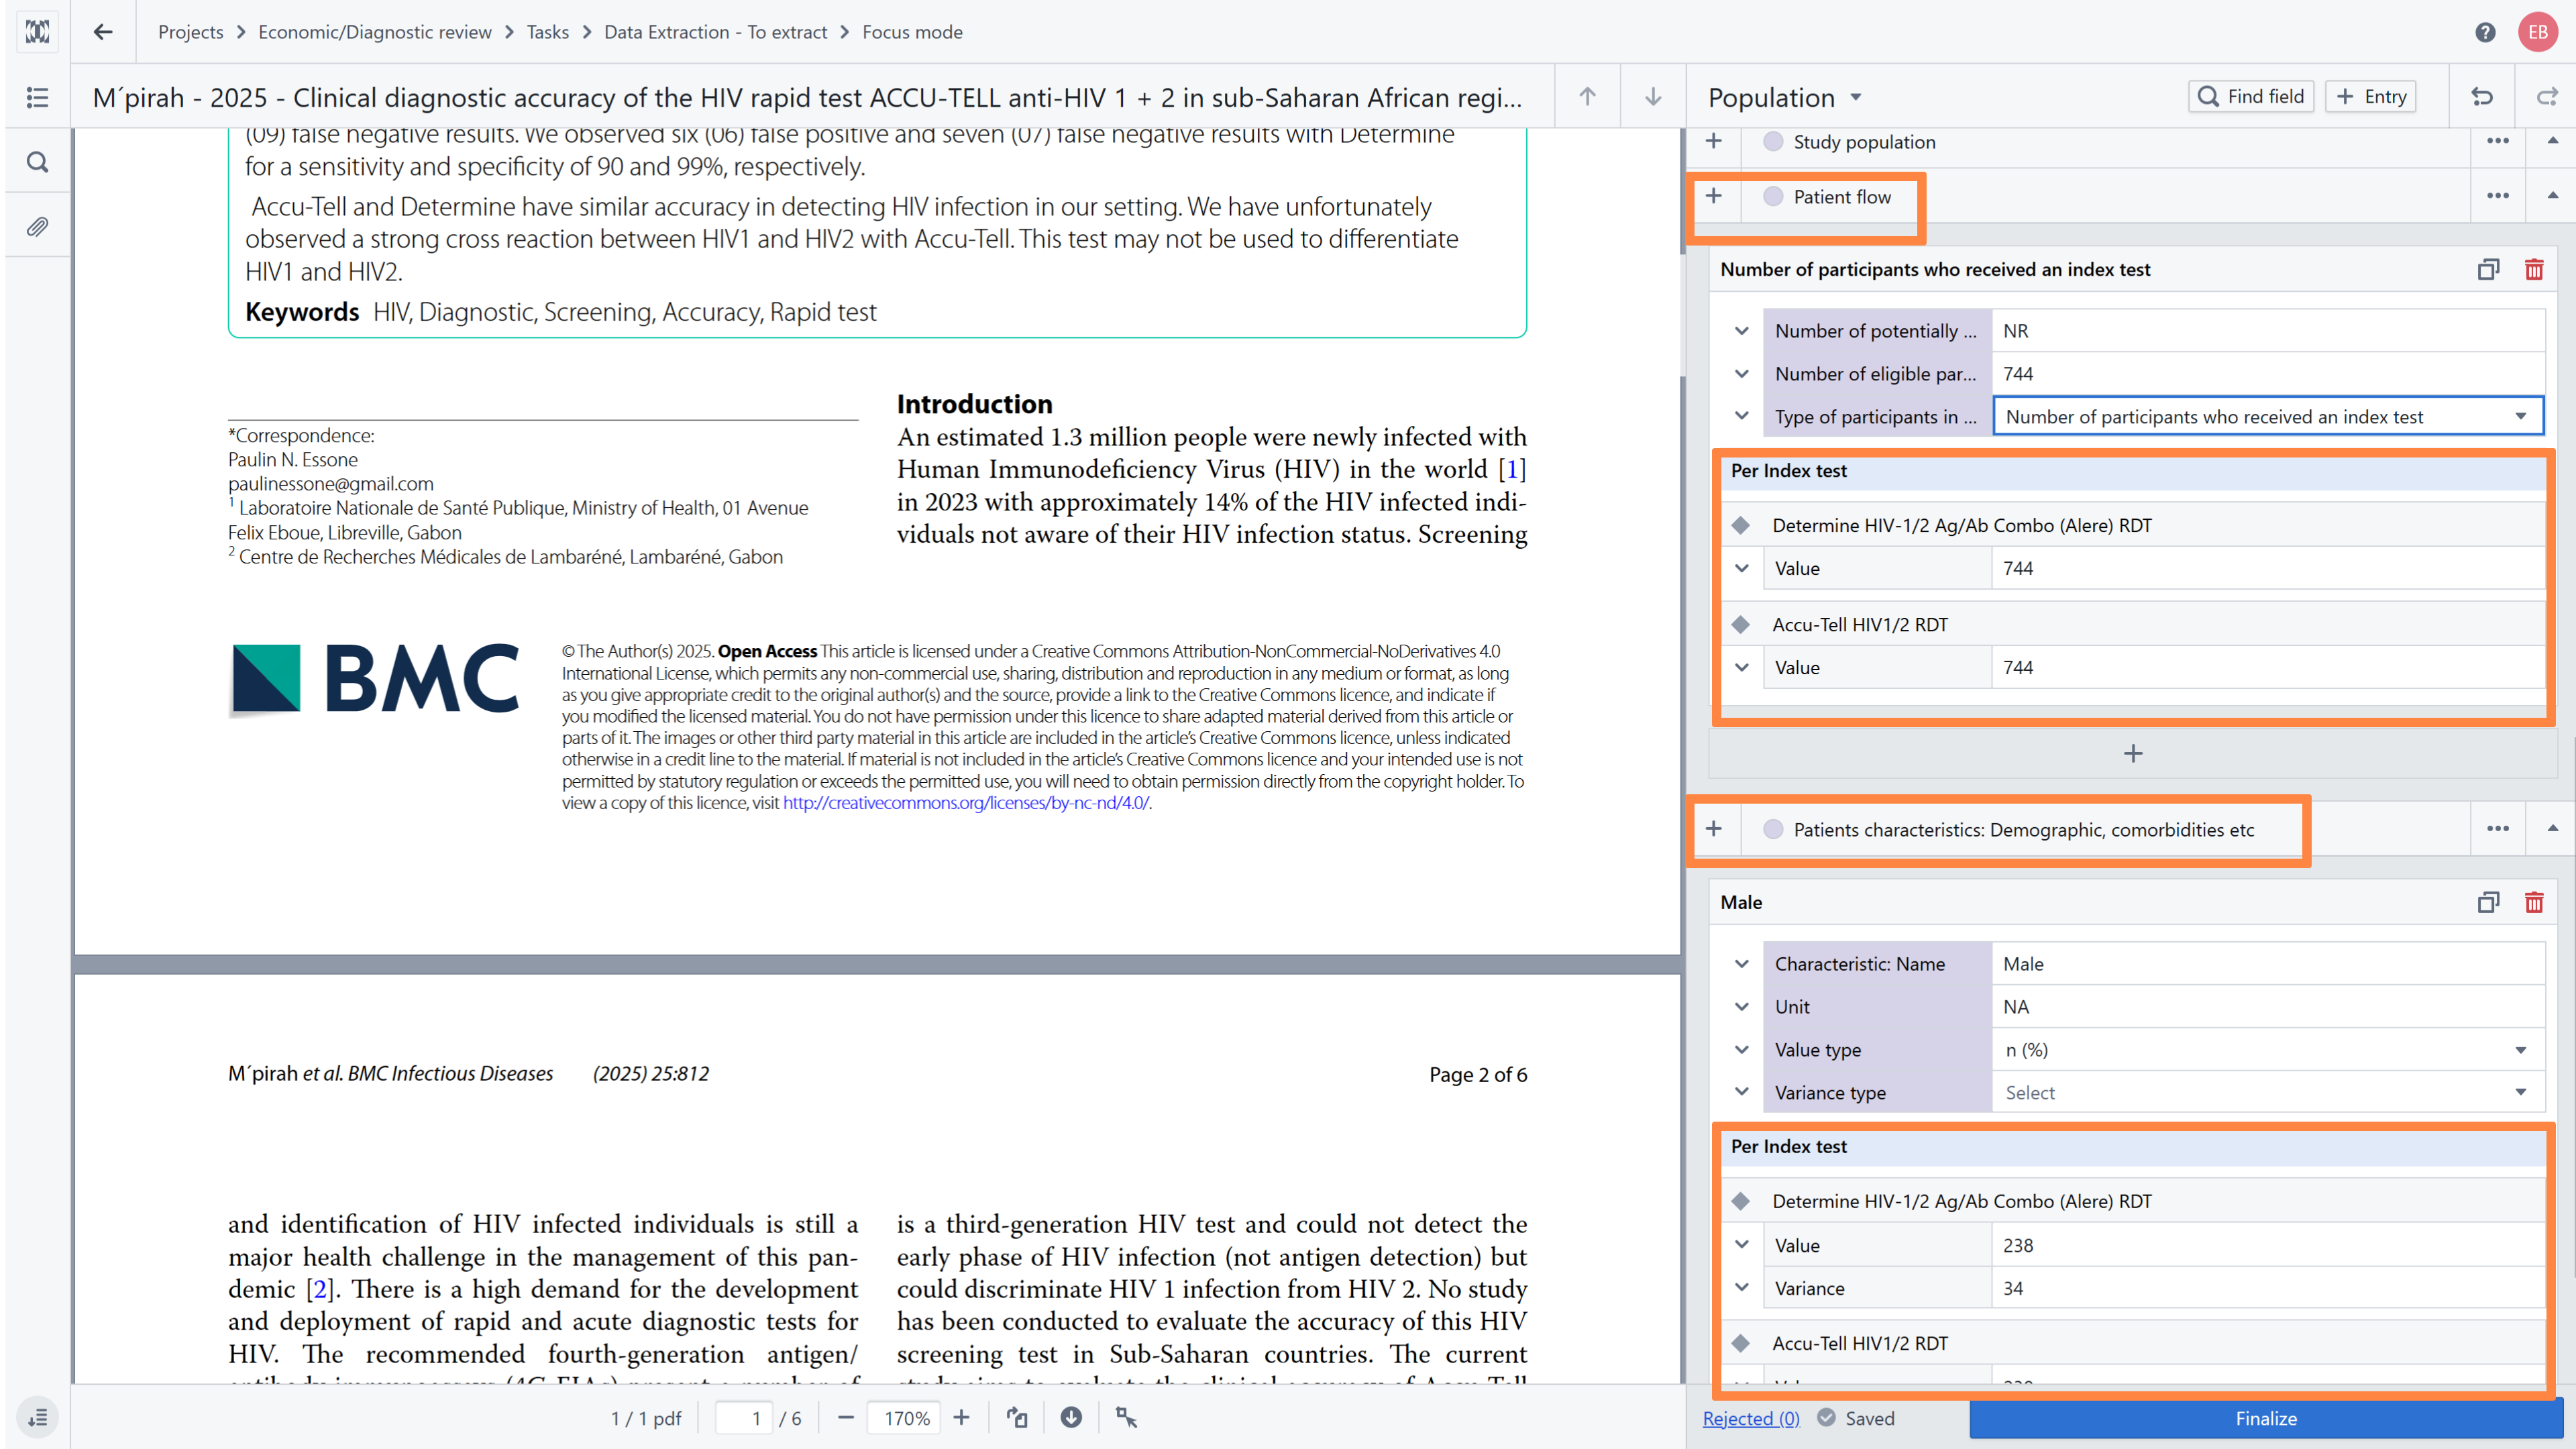Collapse the Patients characteristics section

(2552, 828)
